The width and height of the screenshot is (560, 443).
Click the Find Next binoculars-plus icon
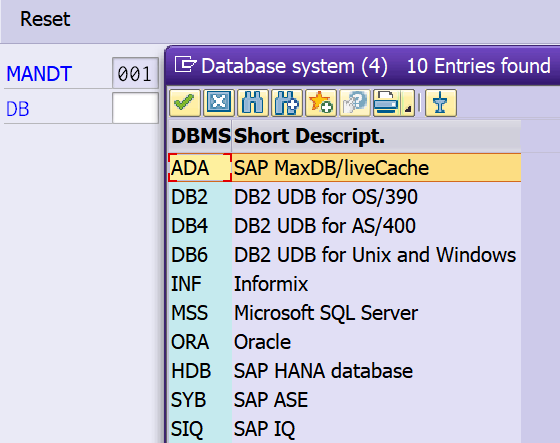(286, 103)
